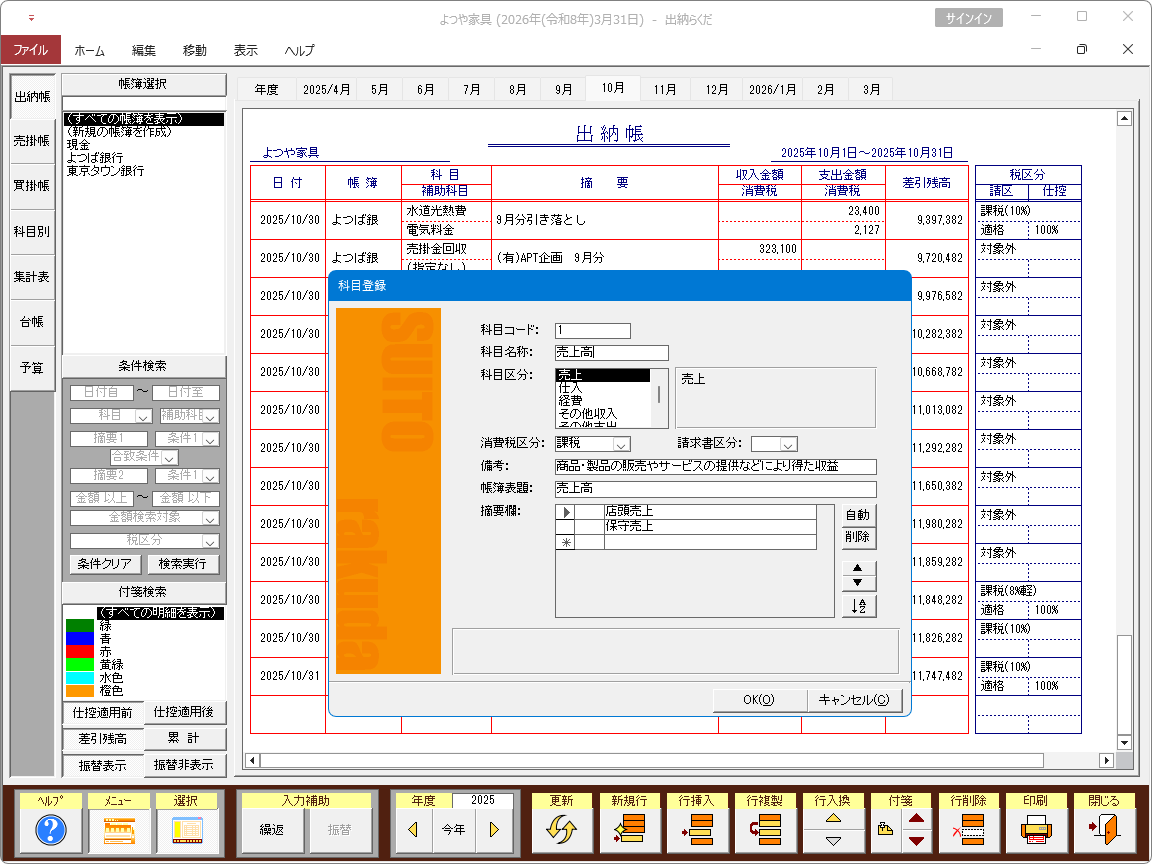Open the 請求書区分 dropdown
This screenshot has width=1152, height=864.
(788, 444)
